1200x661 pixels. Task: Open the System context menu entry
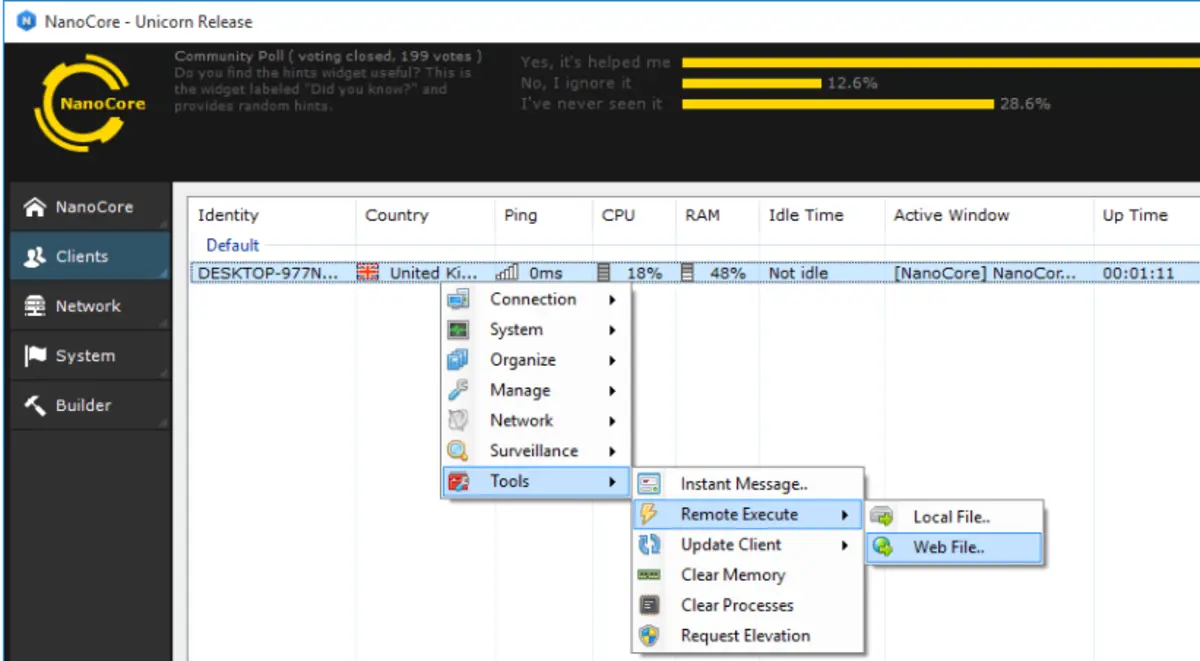tap(536, 330)
